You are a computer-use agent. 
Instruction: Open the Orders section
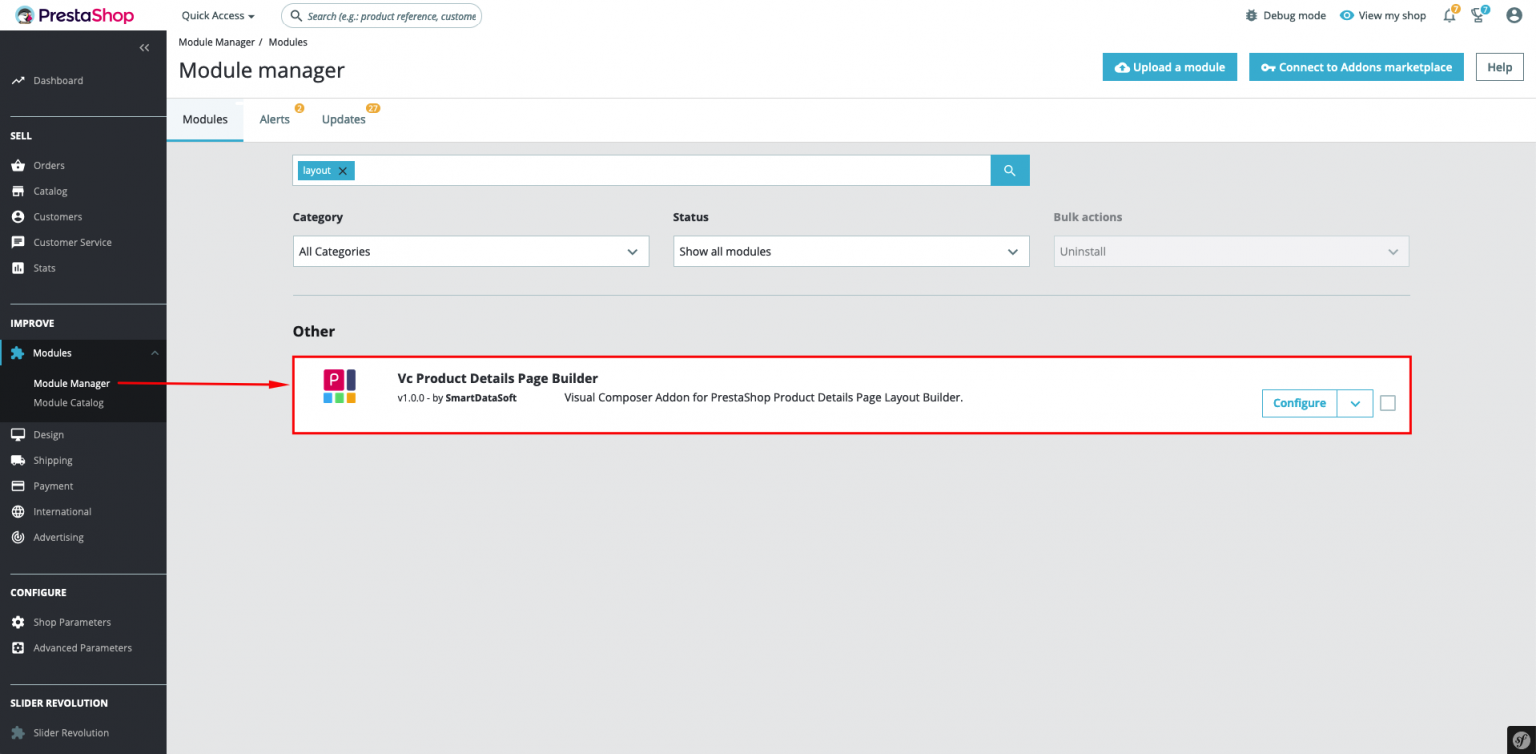(47, 165)
